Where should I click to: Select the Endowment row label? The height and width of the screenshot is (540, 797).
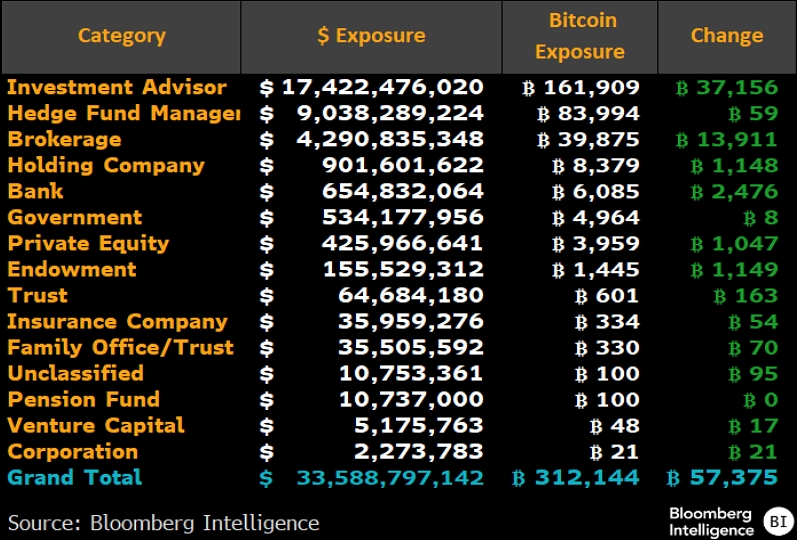pyautogui.click(x=72, y=269)
